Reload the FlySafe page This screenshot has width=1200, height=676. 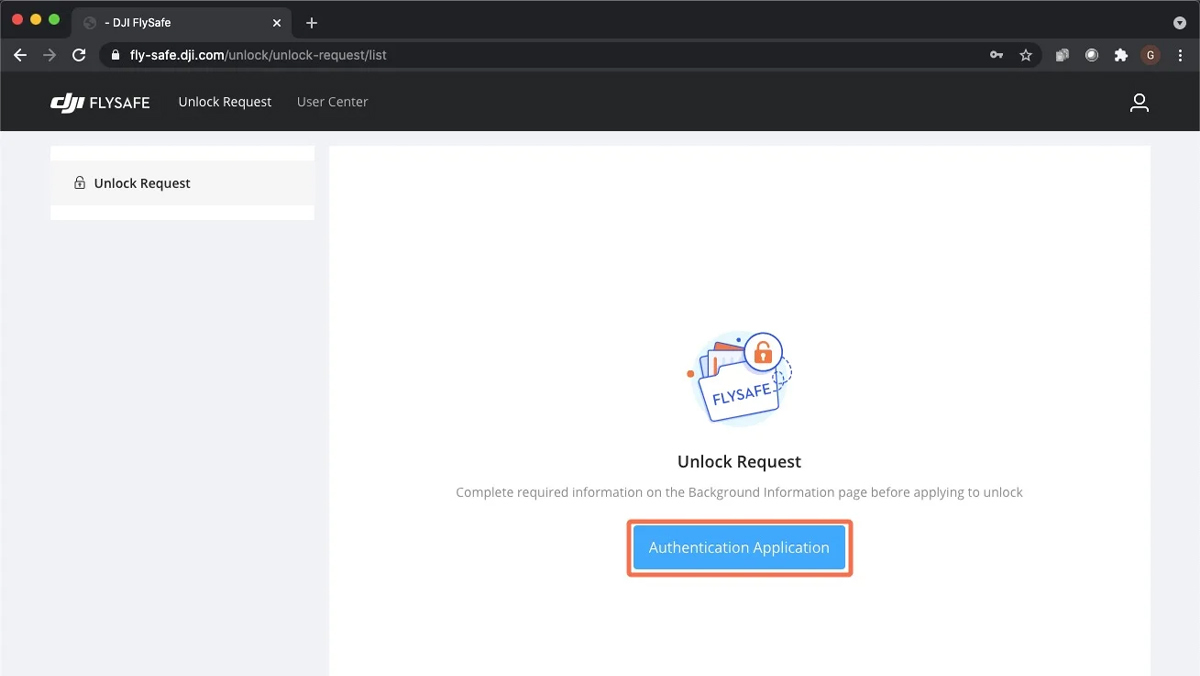pos(79,55)
